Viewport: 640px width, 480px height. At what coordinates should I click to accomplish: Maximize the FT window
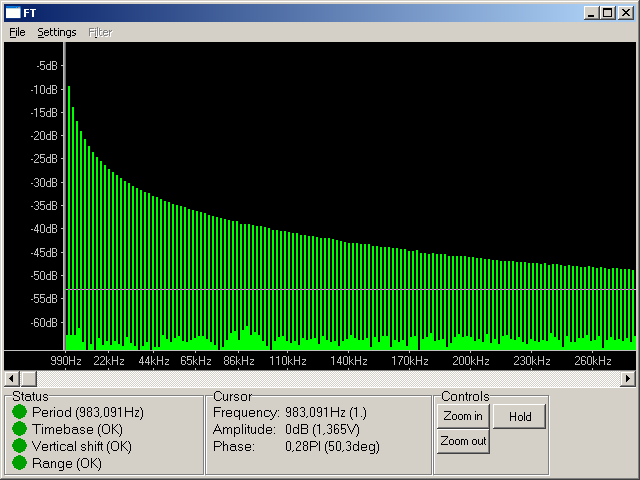(x=607, y=12)
